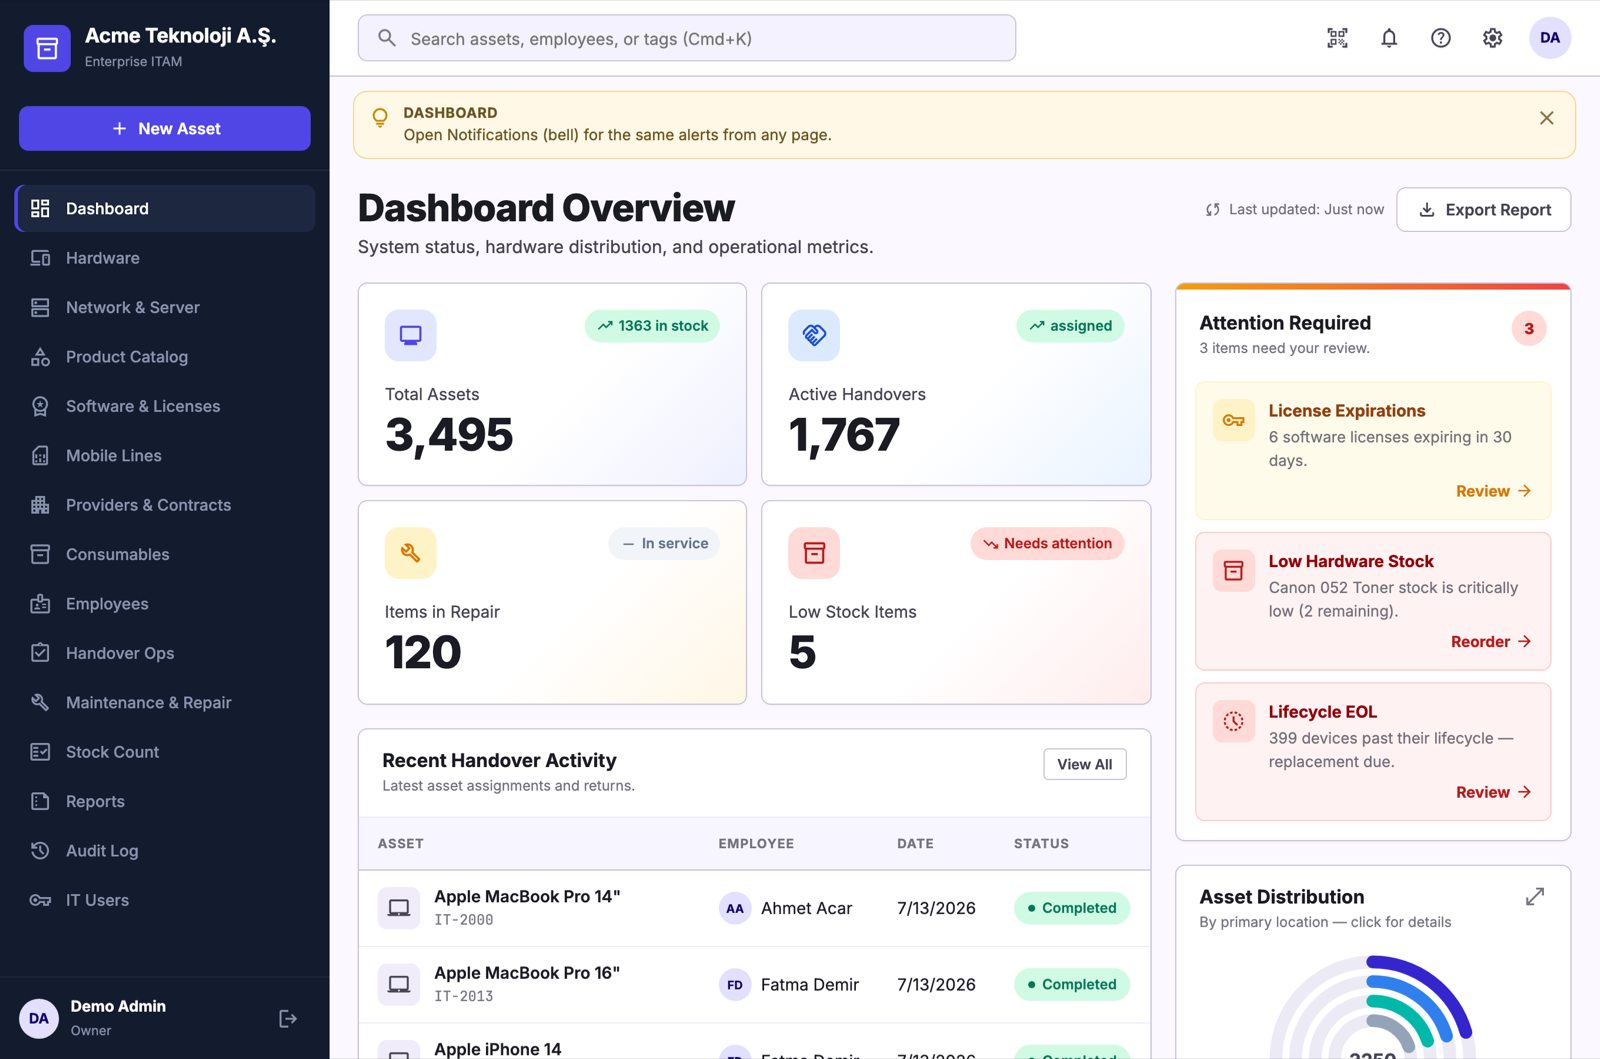
Task: Click the Active Handovers handshake icon
Action: point(814,335)
